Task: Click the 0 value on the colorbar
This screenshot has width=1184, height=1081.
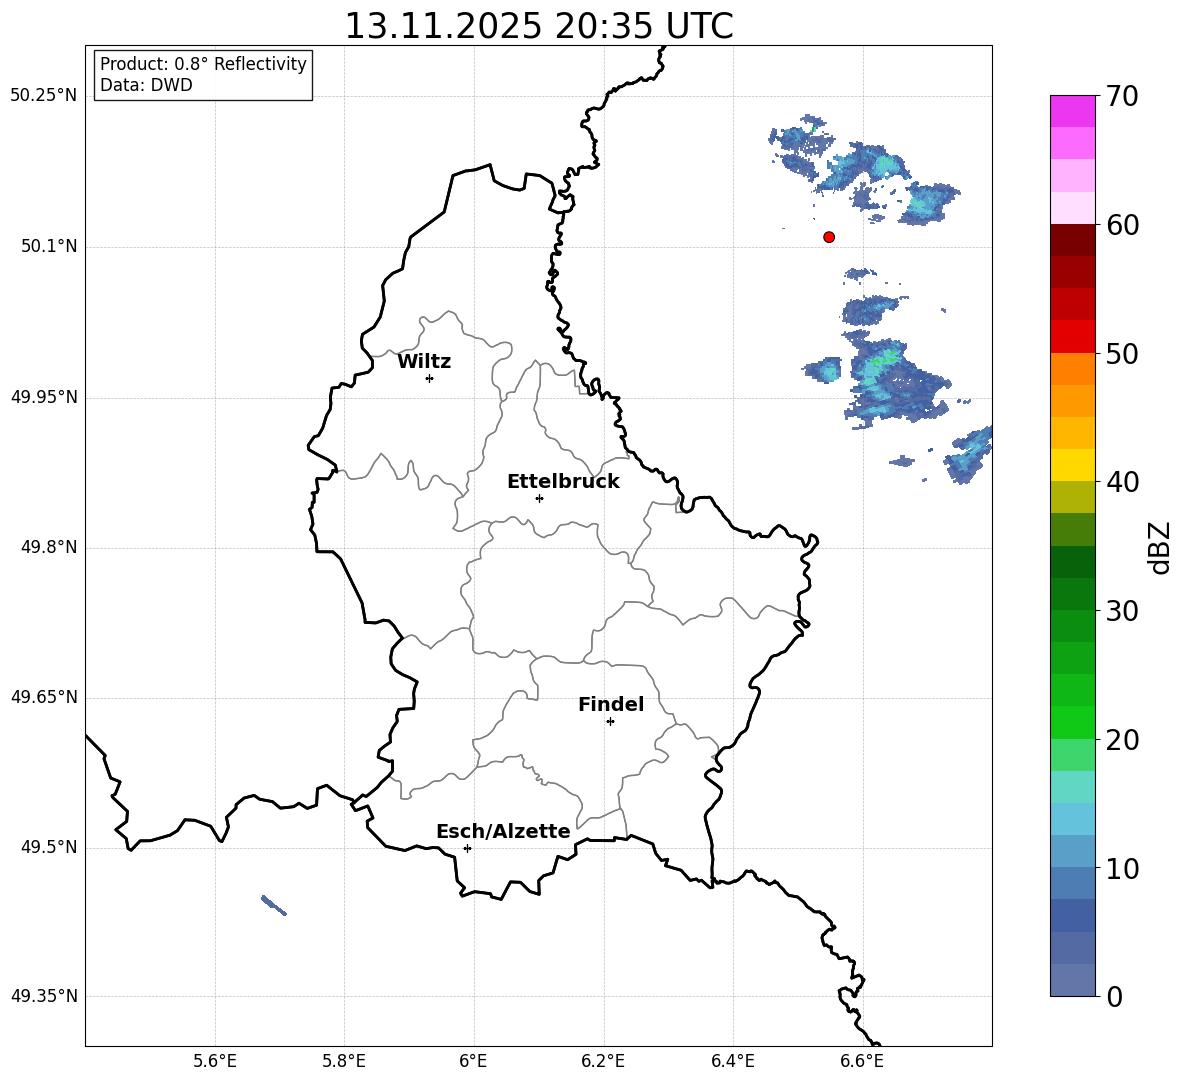Action: (x=1115, y=996)
